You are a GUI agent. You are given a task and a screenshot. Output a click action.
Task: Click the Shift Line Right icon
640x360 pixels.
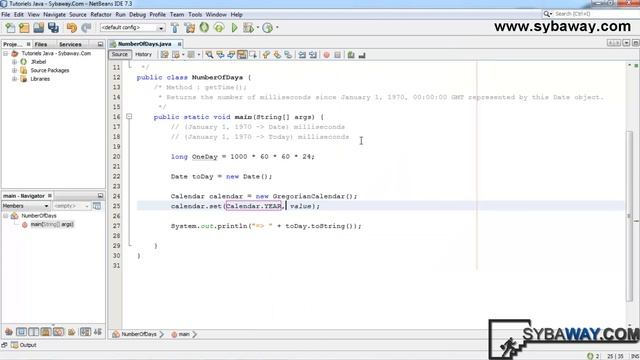point(313,55)
